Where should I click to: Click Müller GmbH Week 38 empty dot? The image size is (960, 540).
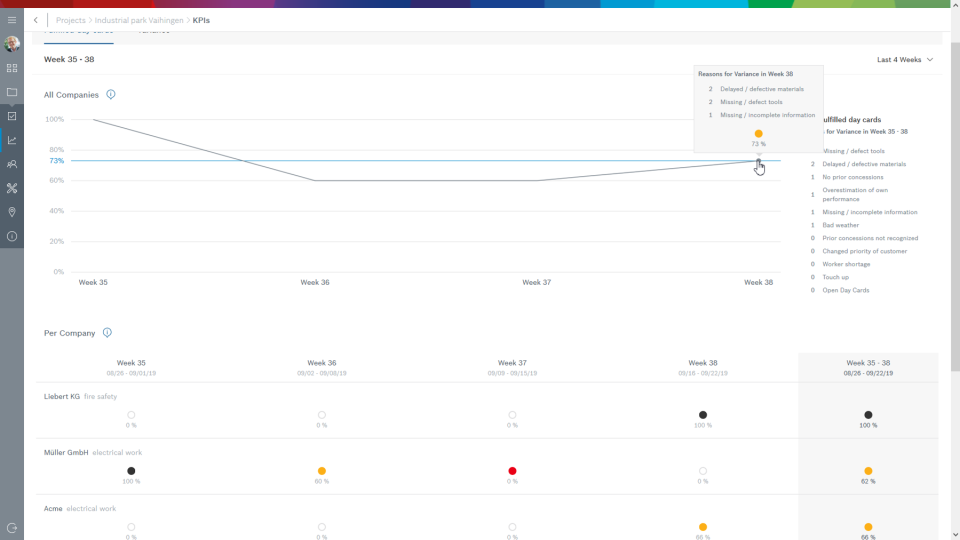tap(703, 471)
